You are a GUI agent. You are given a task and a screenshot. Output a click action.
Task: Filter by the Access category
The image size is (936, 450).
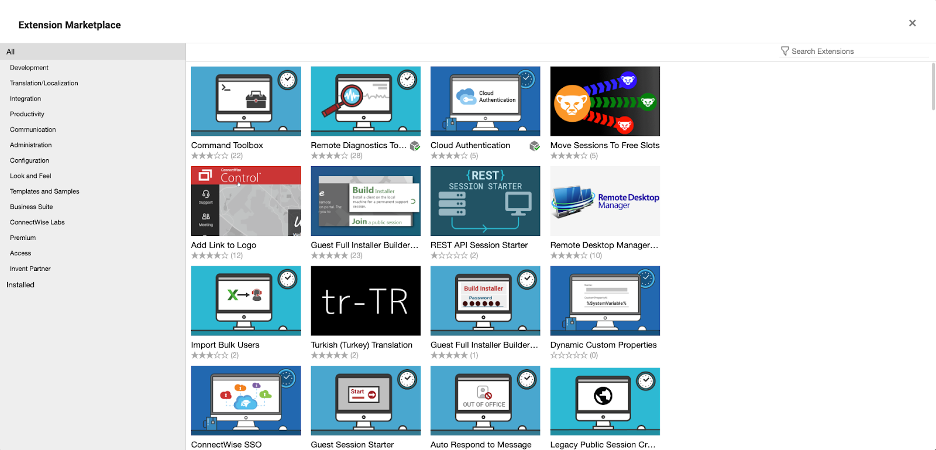(x=20, y=253)
